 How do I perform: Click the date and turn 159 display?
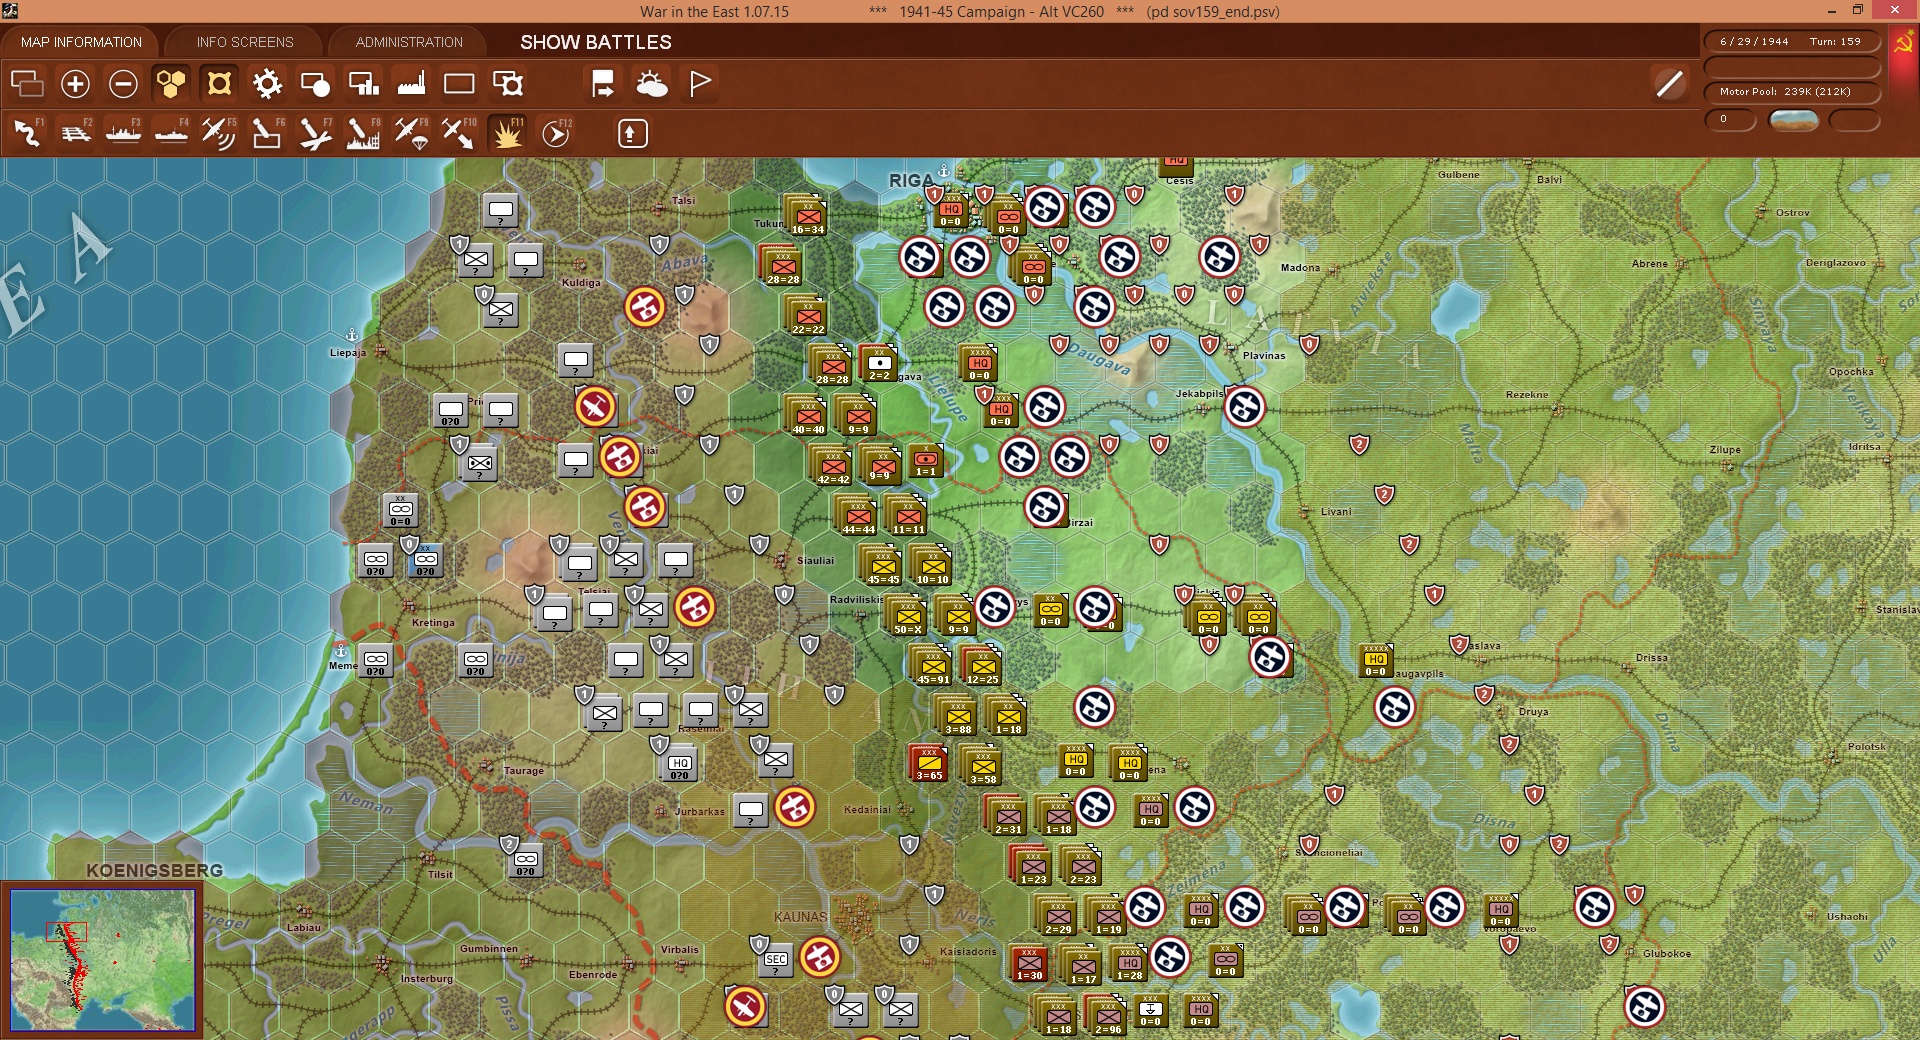(x=1791, y=42)
